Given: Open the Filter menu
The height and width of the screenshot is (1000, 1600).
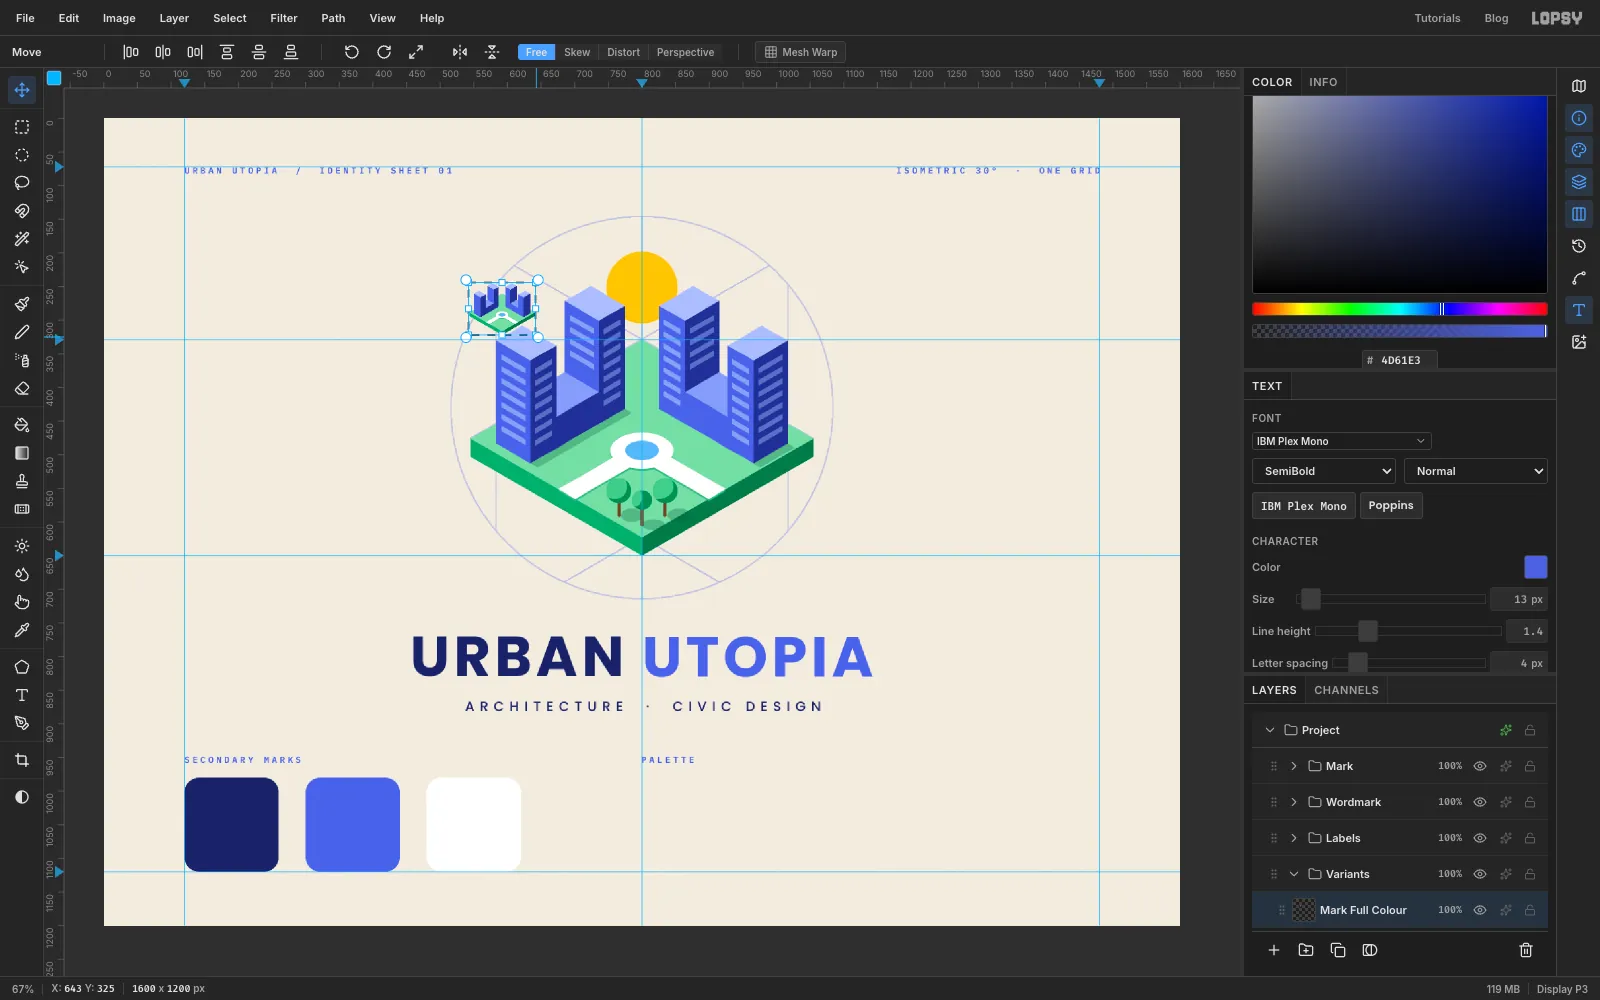Looking at the screenshot, I should pos(284,18).
